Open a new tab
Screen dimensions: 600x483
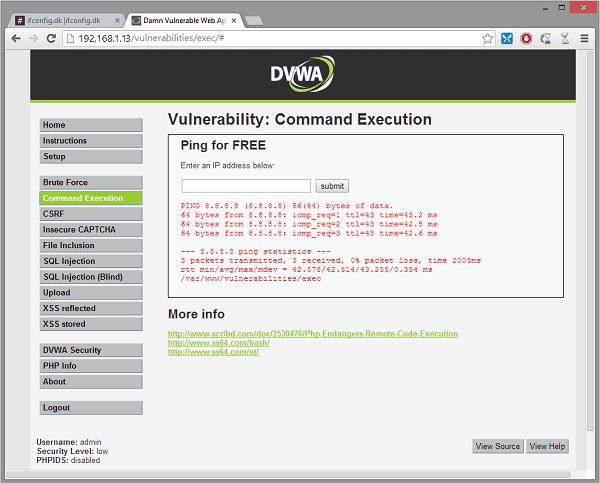coord(254,21)
